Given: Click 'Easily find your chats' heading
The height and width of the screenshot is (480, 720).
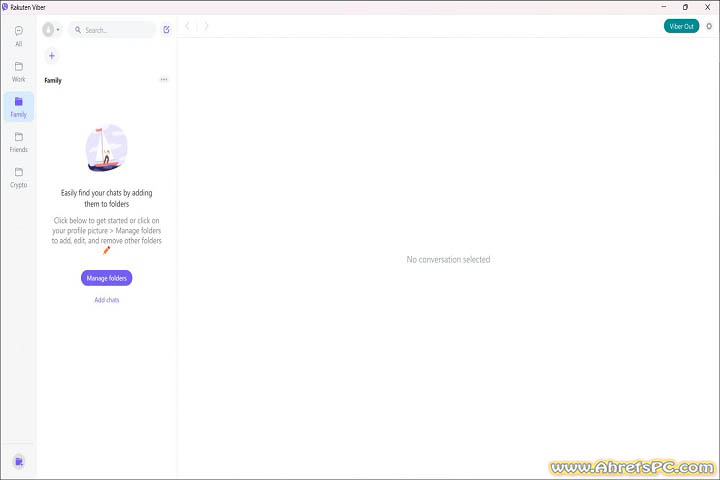Looking at the screenshot, I should (x=107, y=198).
